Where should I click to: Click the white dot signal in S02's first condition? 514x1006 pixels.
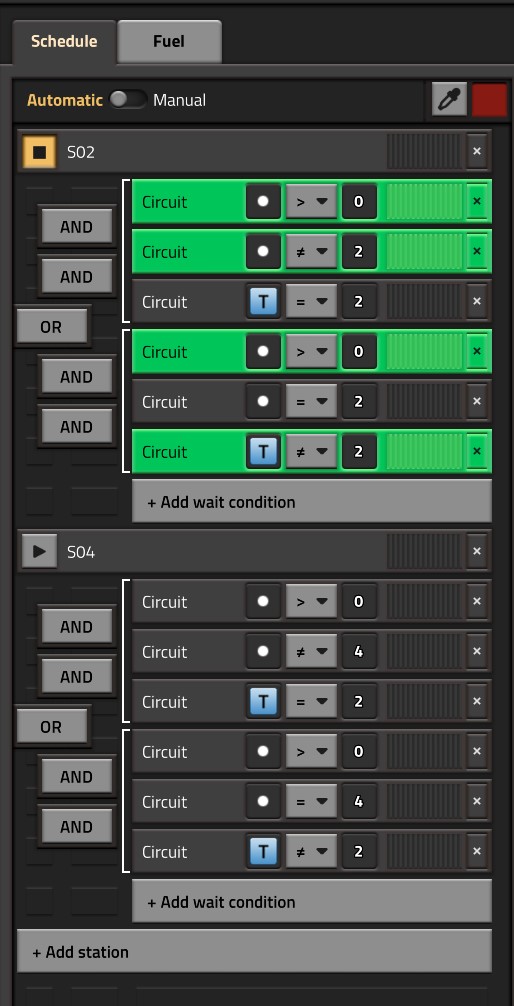tap(263, 201)
